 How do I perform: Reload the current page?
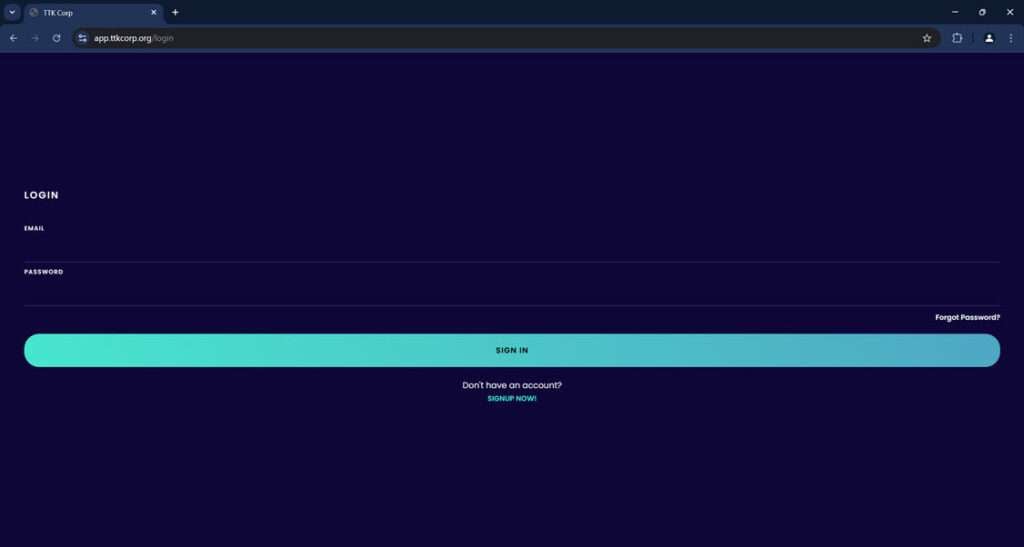click(x=57, y=39)
